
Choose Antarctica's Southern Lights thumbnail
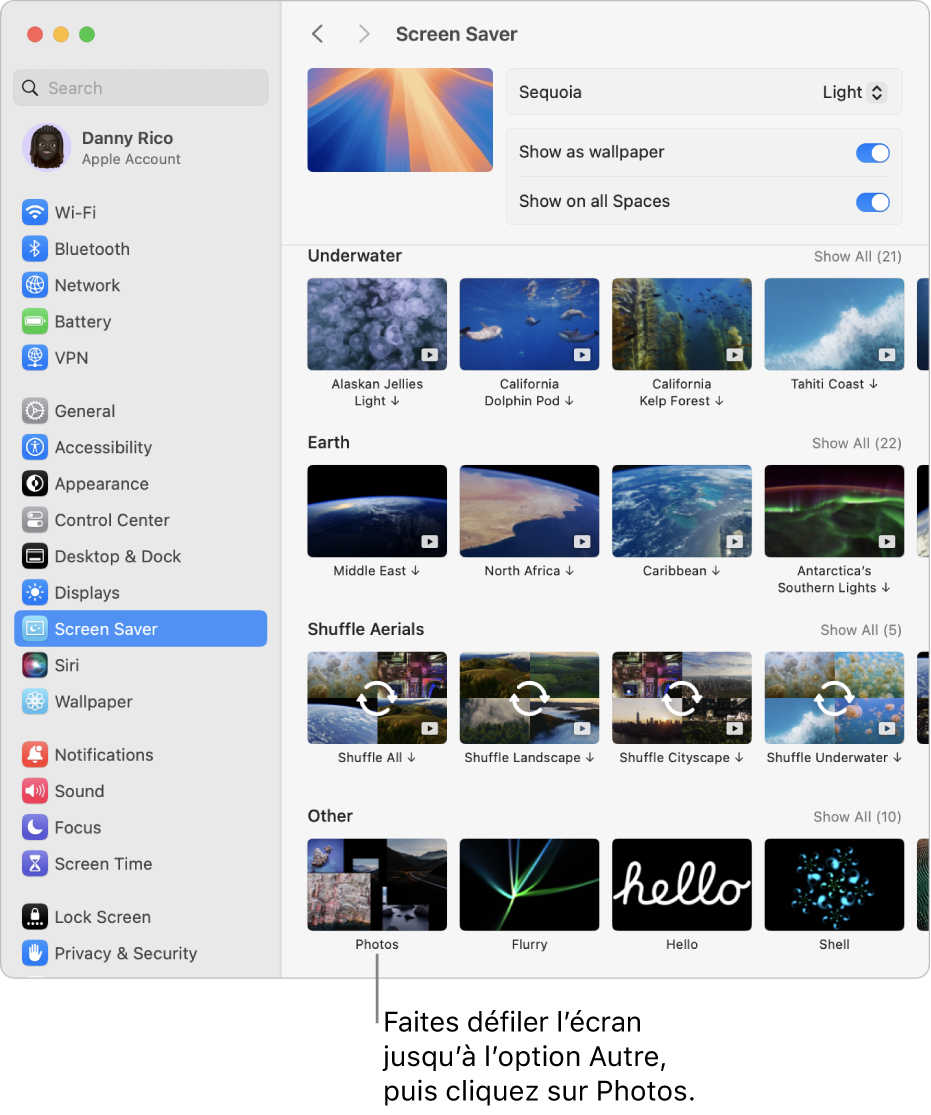point(834,511)
